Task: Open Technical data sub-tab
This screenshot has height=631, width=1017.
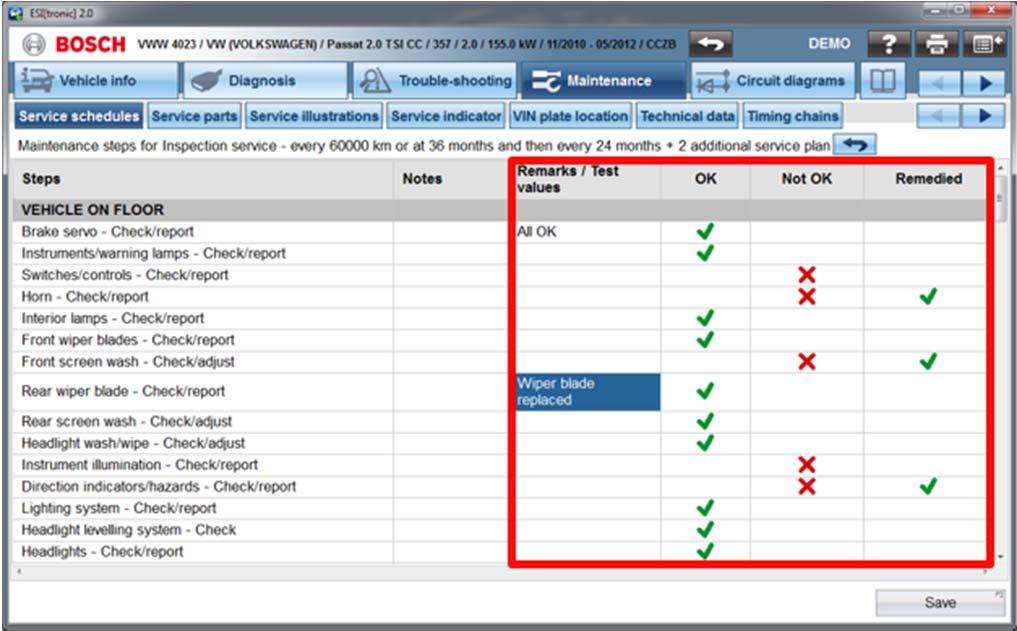Action: click(x=688, y=116)
